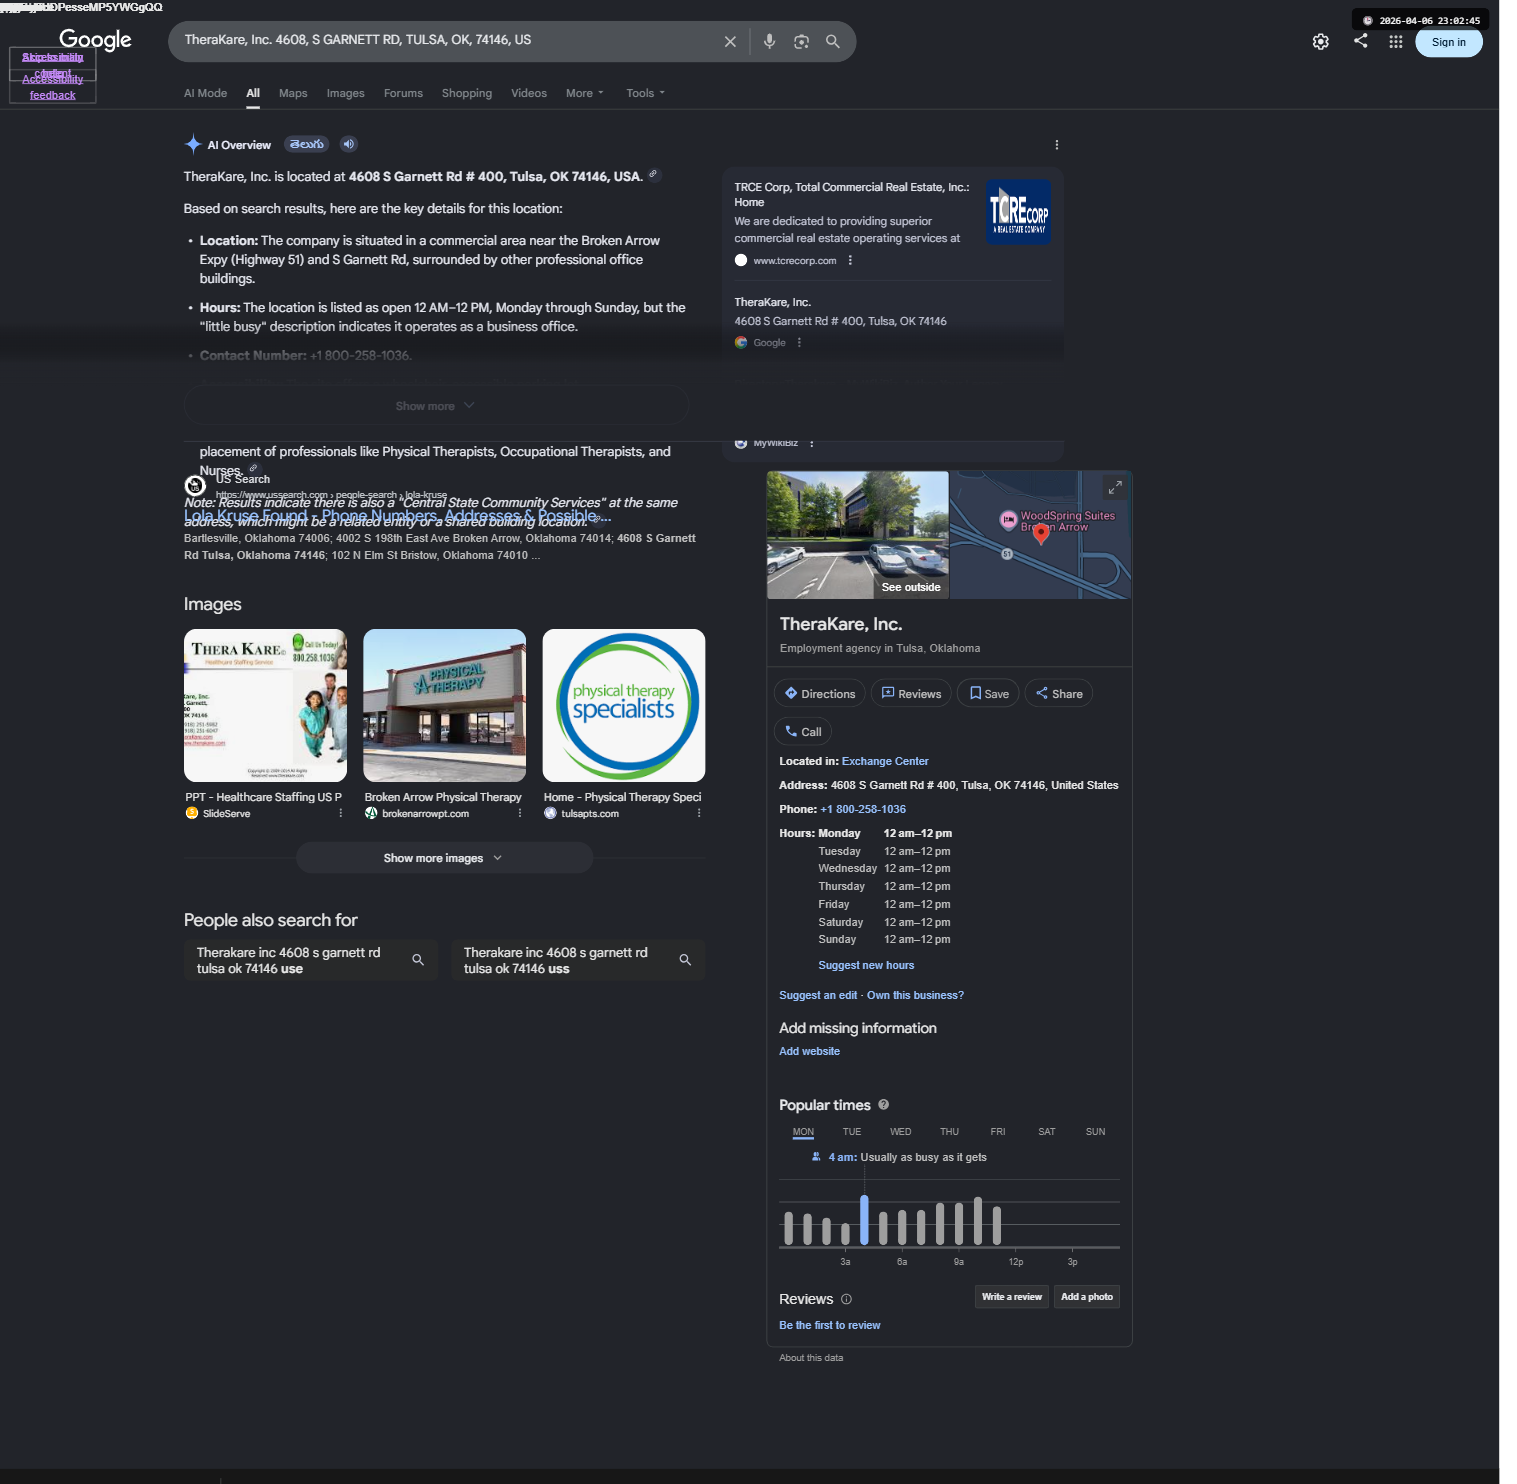Open the TCRE Corp logo thumbnail

coord(1018,212)
